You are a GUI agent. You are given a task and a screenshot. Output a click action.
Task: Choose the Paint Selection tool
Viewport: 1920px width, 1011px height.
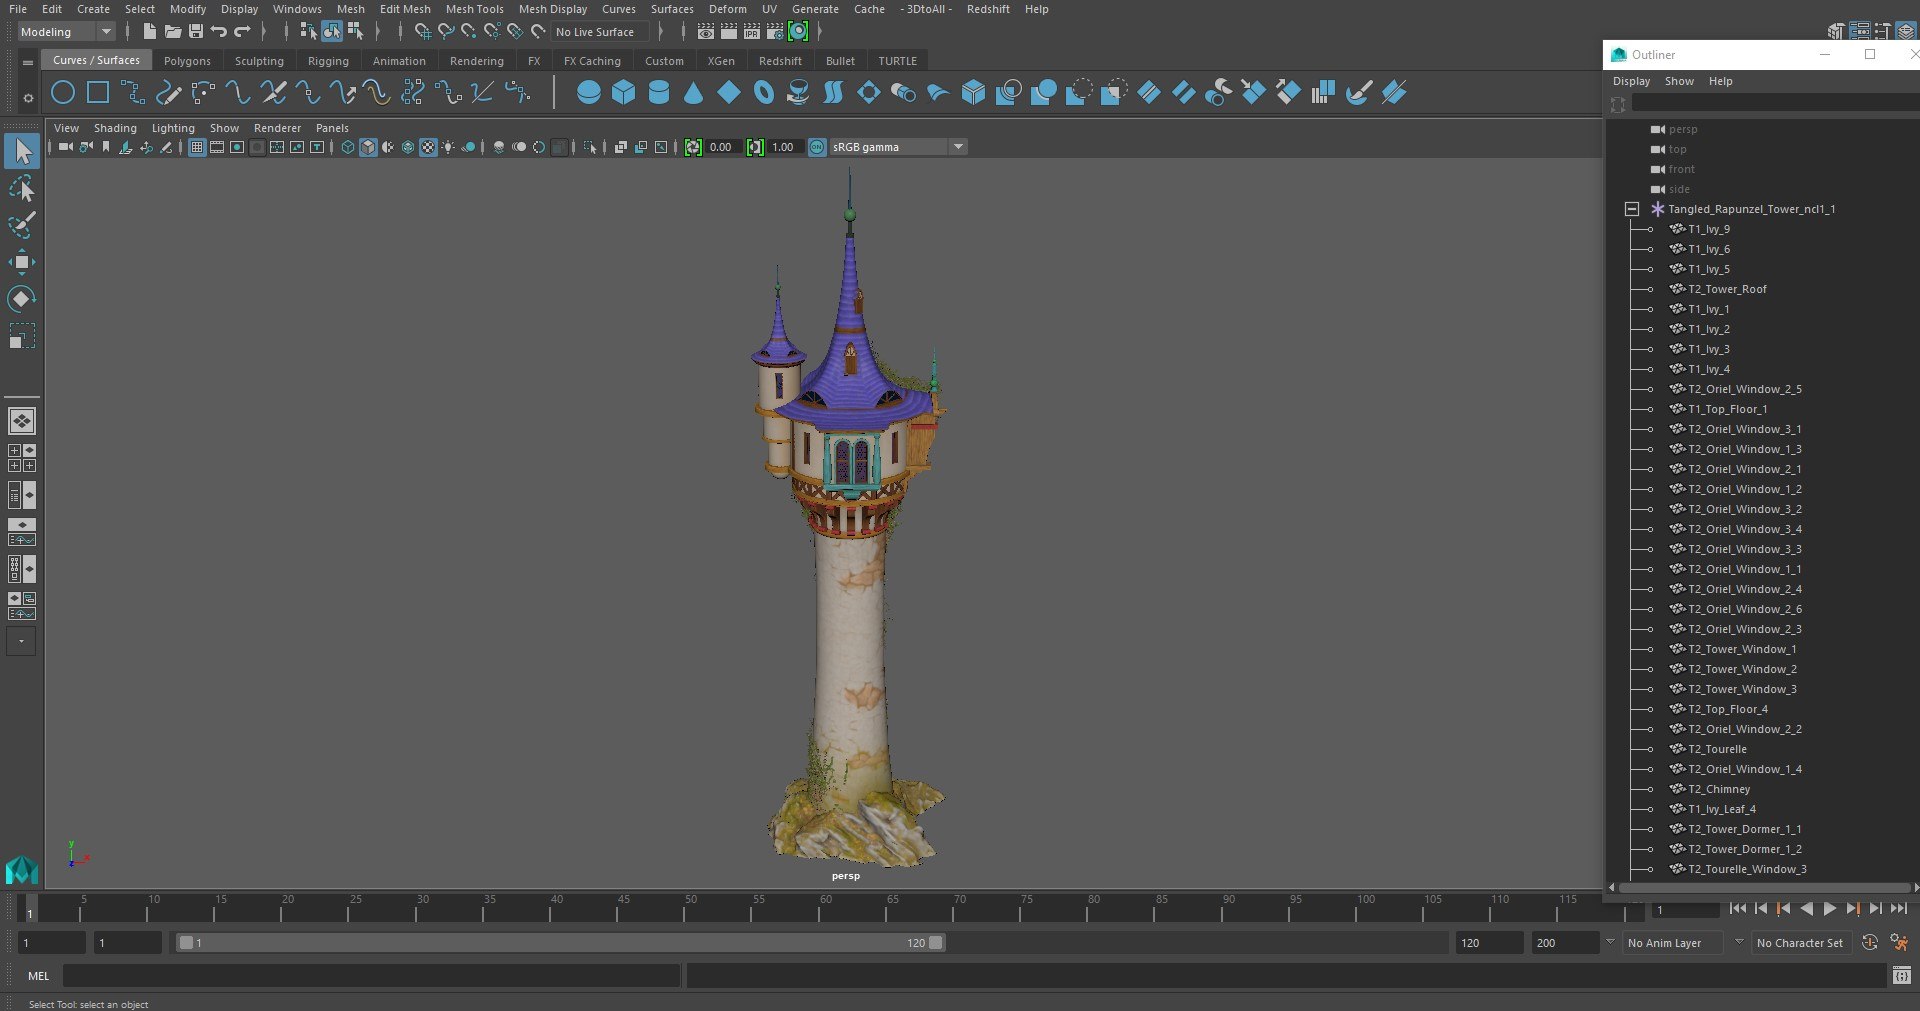22,225
